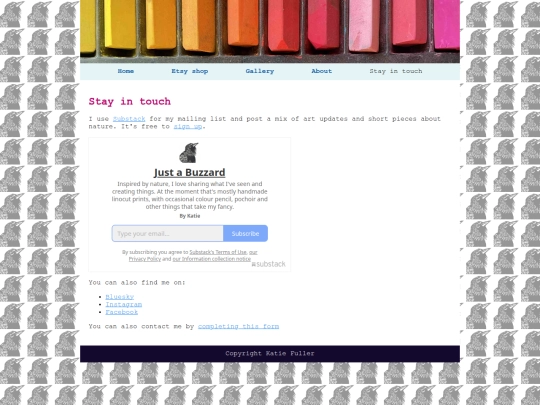This screenshot has width=540, height=405.
Task: Visit the Bluesky profile link
Action: (120, 297)
